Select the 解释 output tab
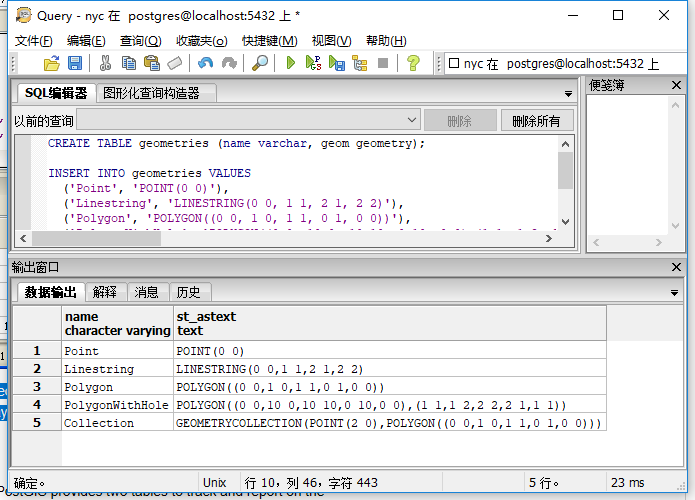The image size is (695, 500). pyautogui.click(x=105, y=292)
